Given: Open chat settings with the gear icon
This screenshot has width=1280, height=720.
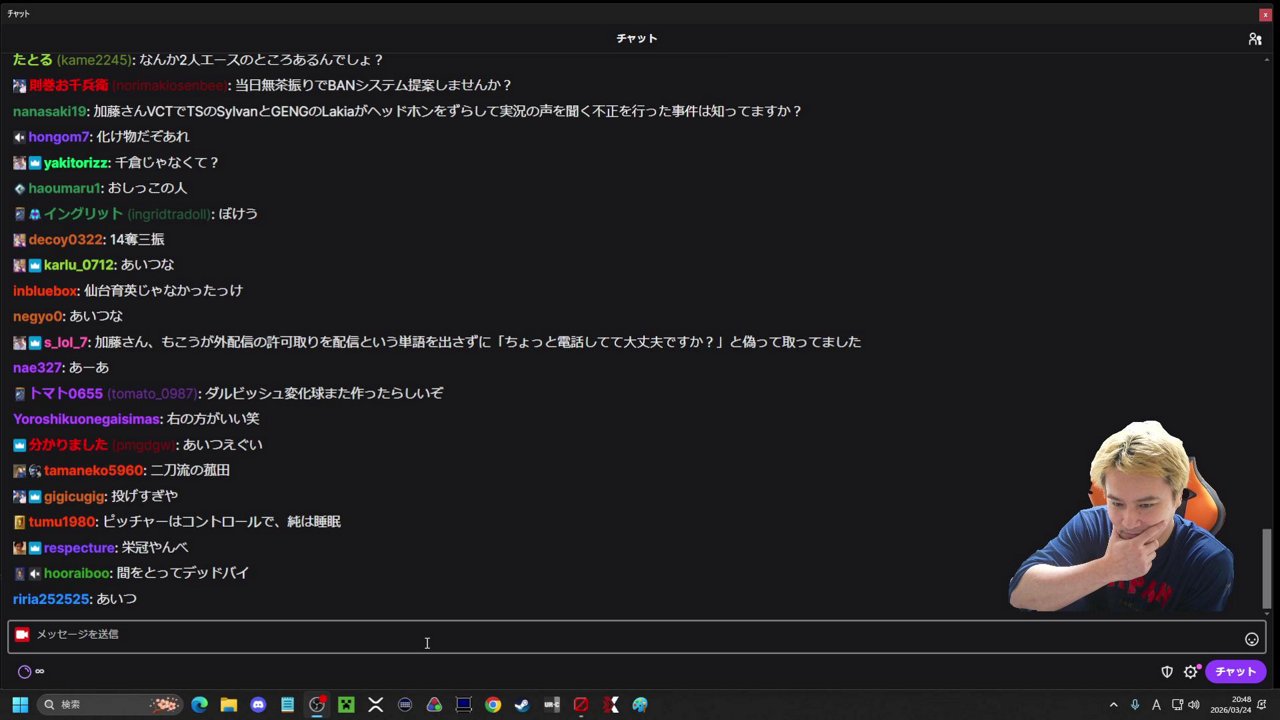Looking at the screenshot, I should tap(1190, 671).
